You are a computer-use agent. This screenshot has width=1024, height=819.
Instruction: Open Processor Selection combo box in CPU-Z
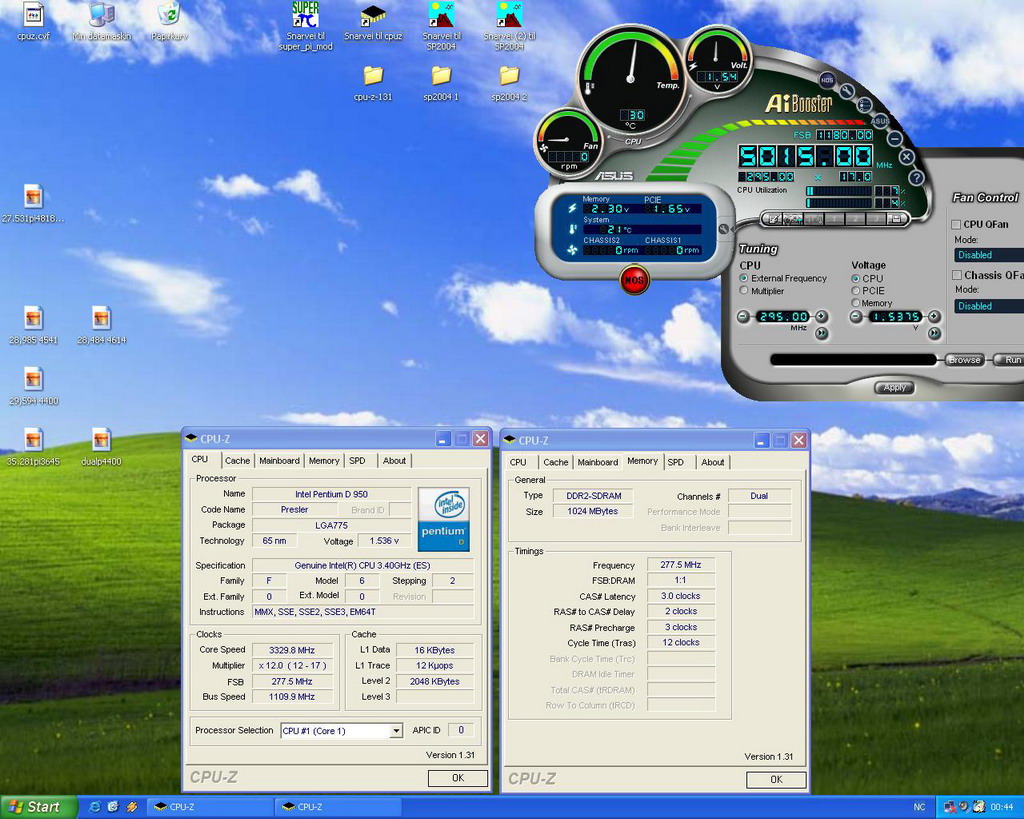coord(342,731)
